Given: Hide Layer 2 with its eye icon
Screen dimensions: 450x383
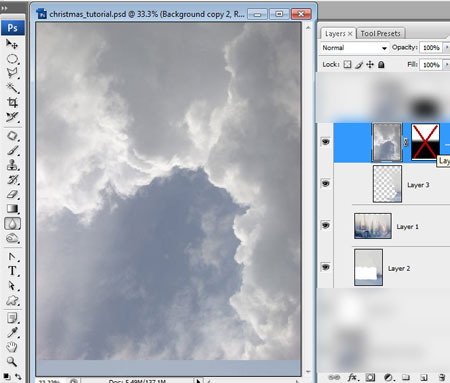Looking at the screenshot, I should [326, 267].
